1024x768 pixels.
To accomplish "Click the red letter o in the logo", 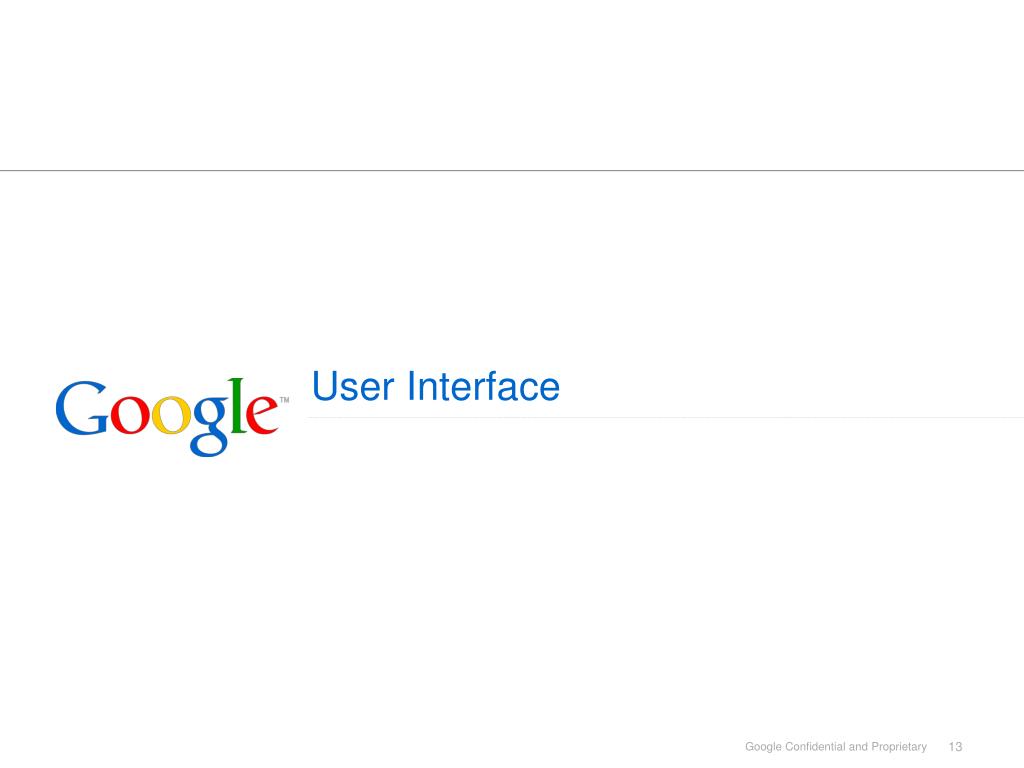I will 129,415.
